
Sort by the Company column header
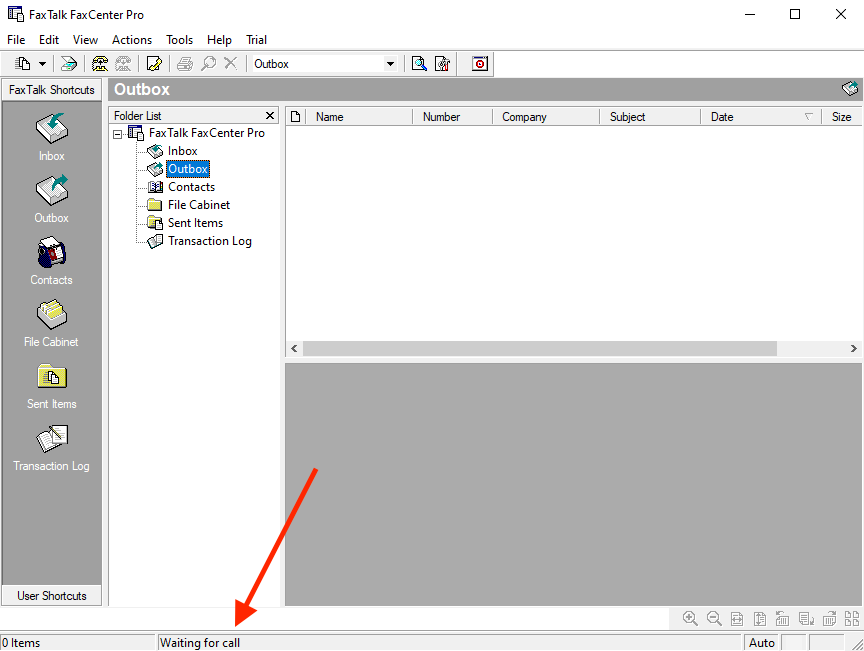(x=546, y=117)
